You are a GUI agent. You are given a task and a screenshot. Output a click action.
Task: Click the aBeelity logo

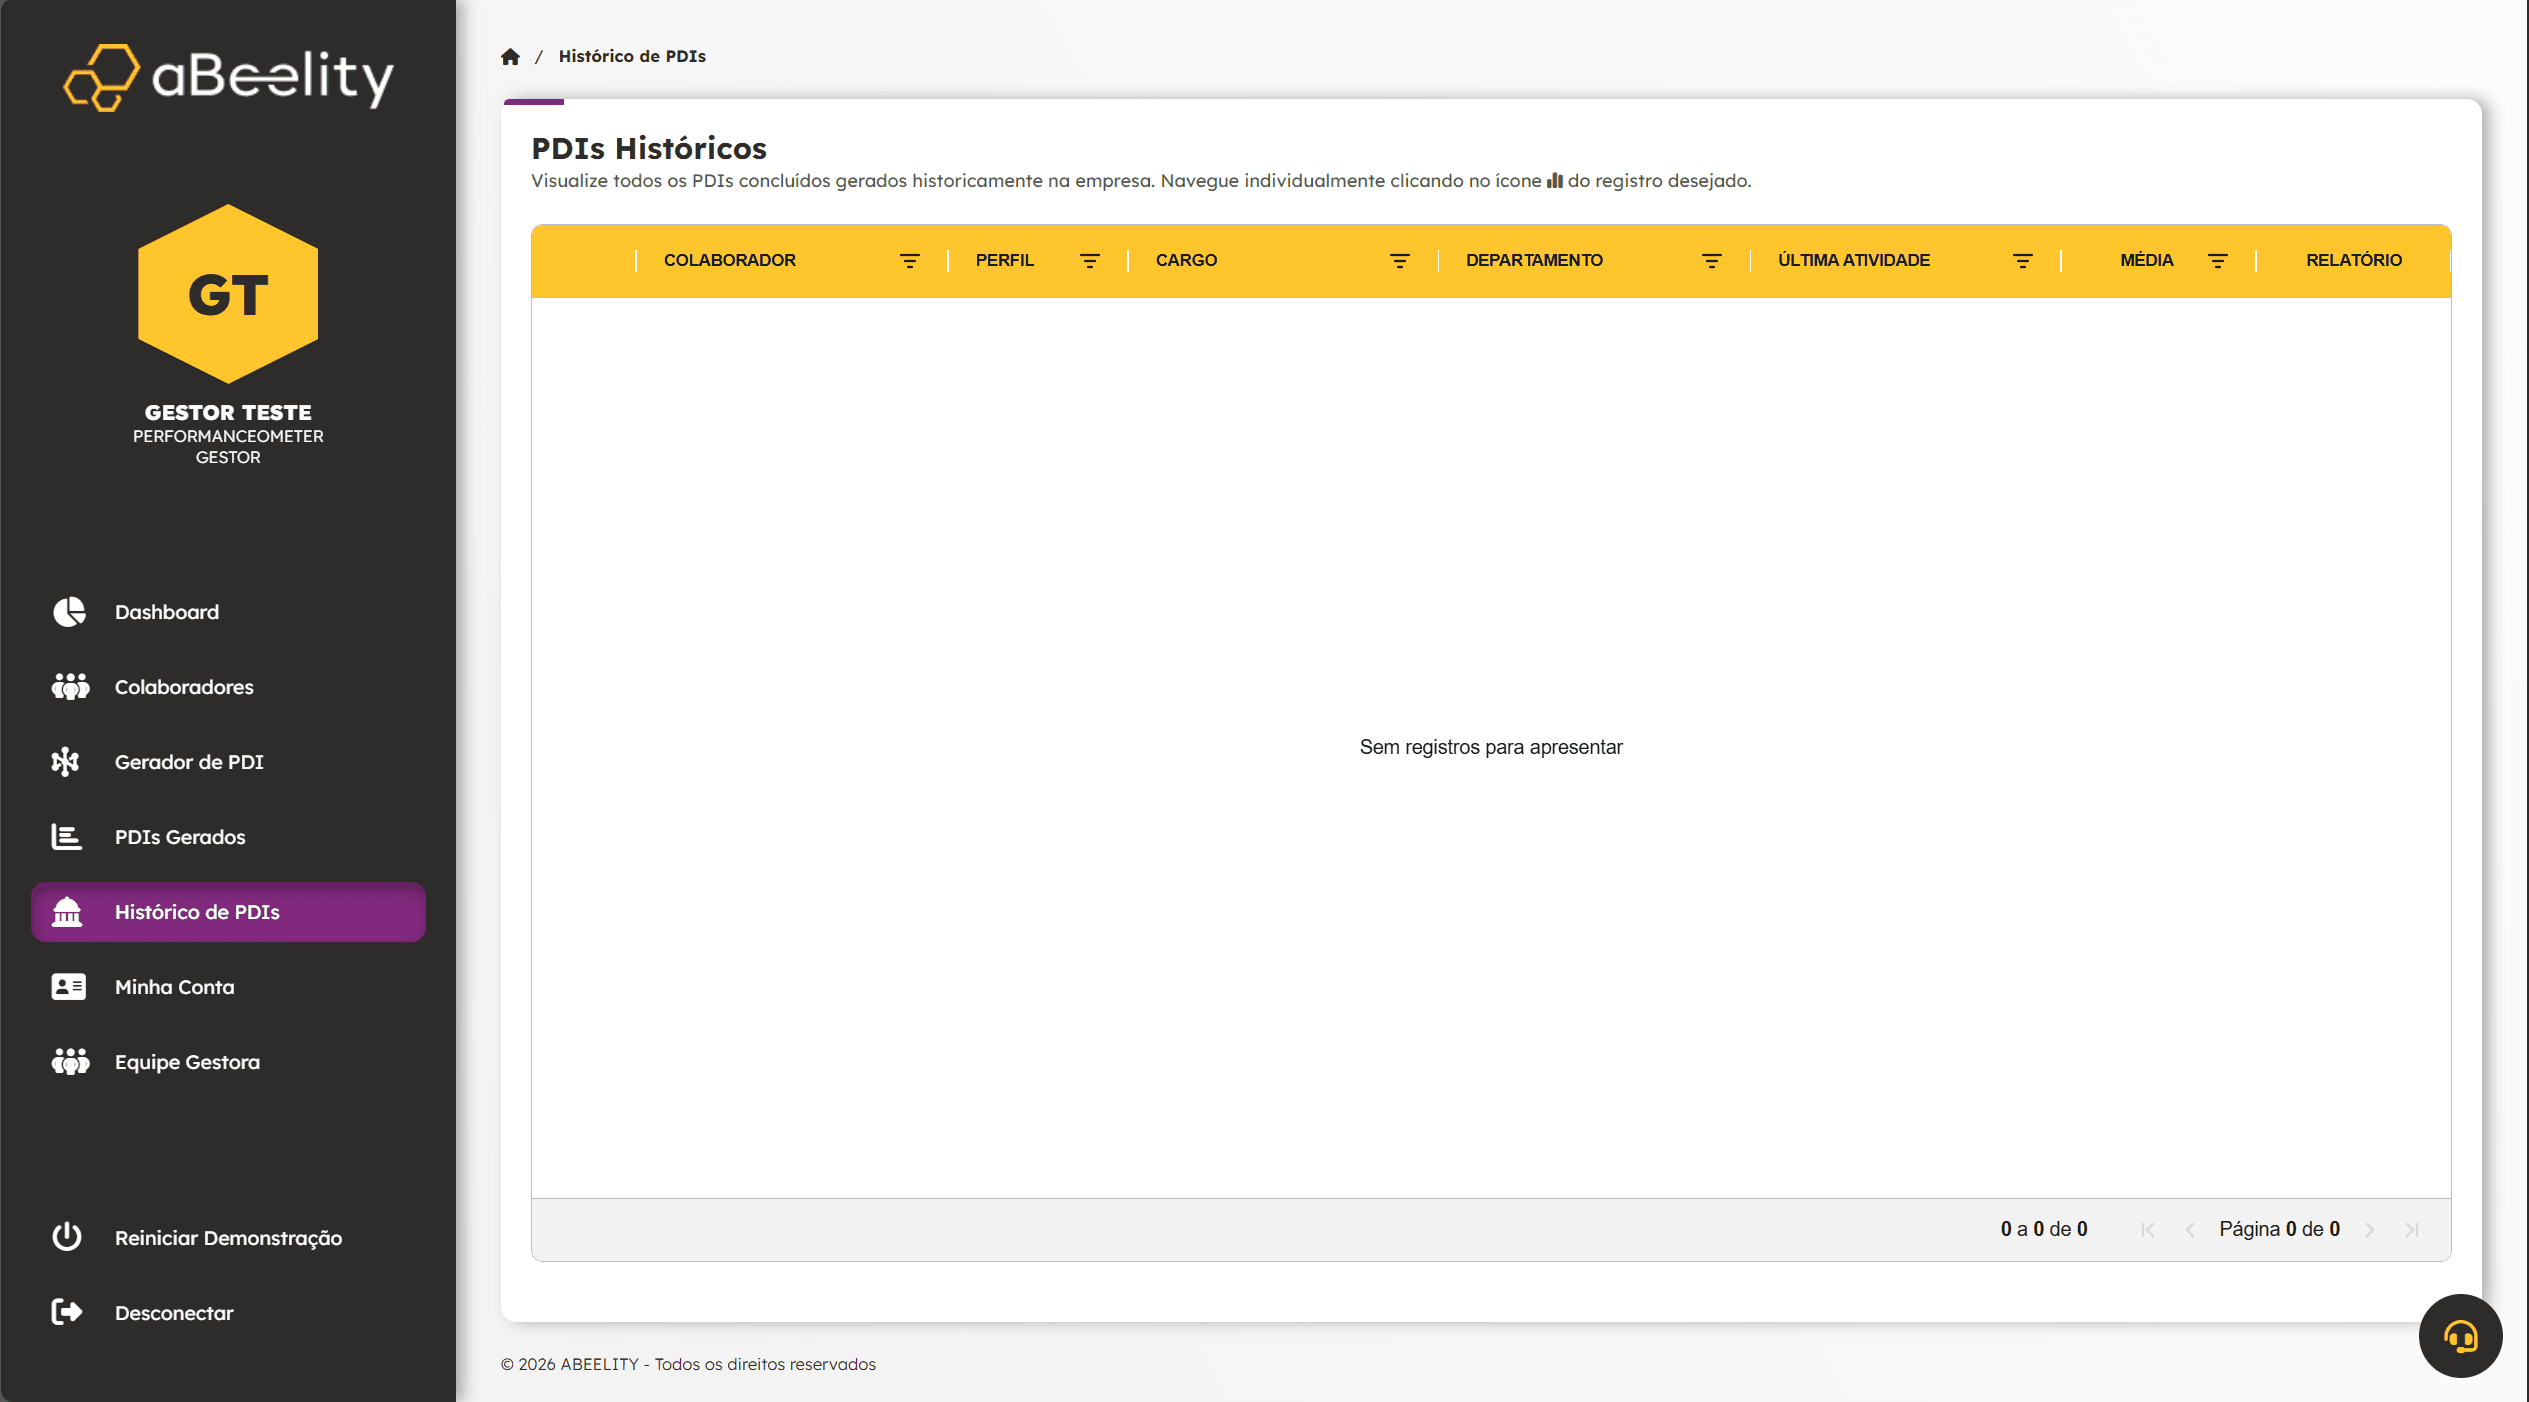(x=227, y=77)
